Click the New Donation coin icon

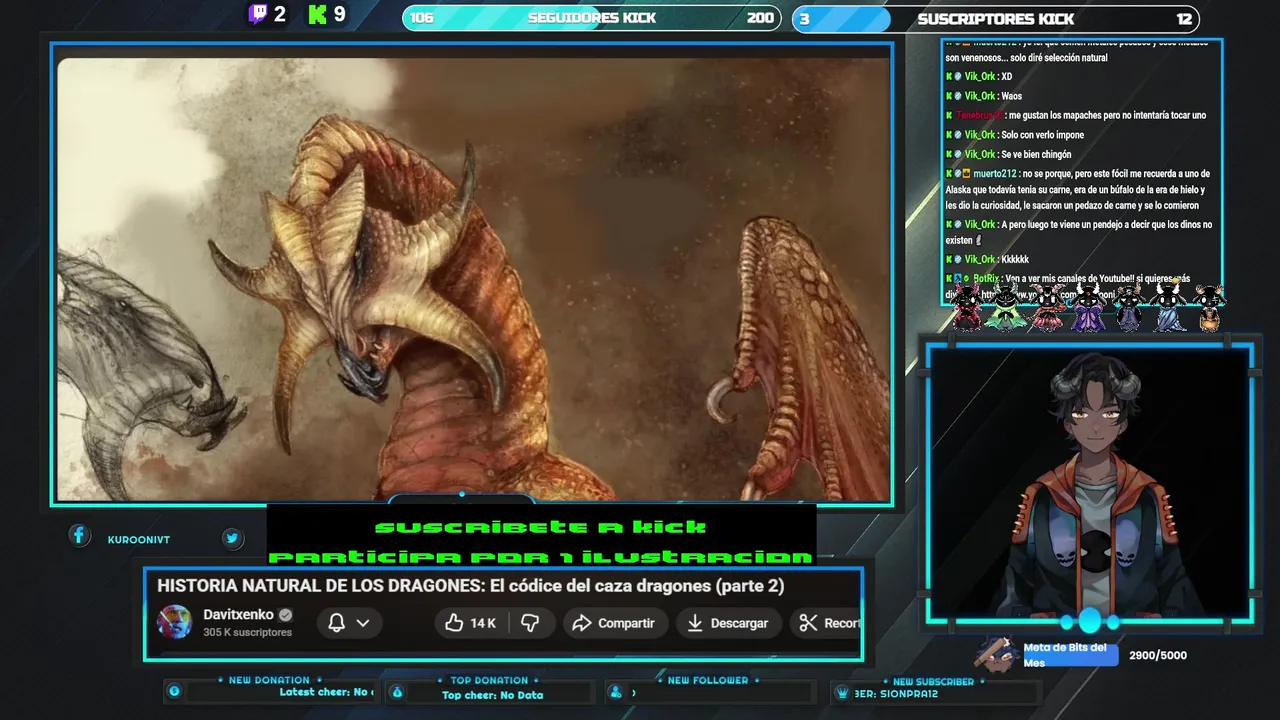click(174, 691)
